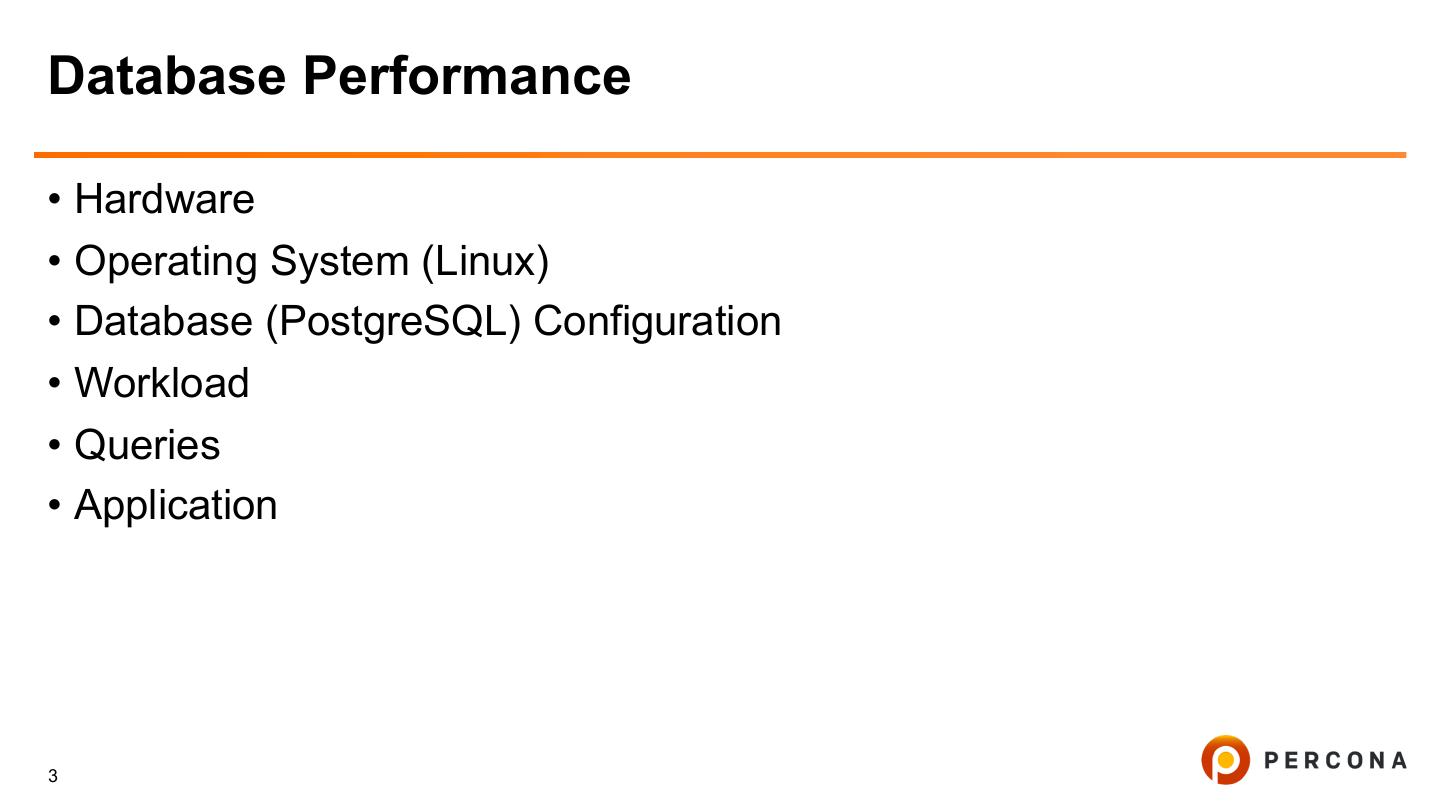This screenshot has width=1440, height=810.
Task: Click the bullet dot before Application
Action: [55, 507]
